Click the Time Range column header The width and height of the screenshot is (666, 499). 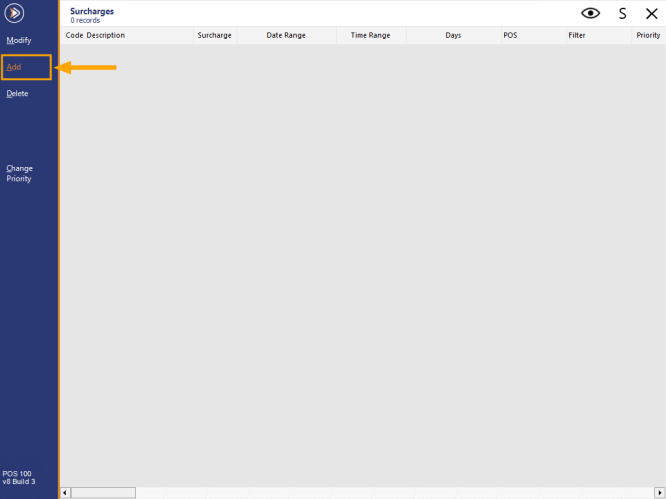pyautogui.click(x=370, y=35)
